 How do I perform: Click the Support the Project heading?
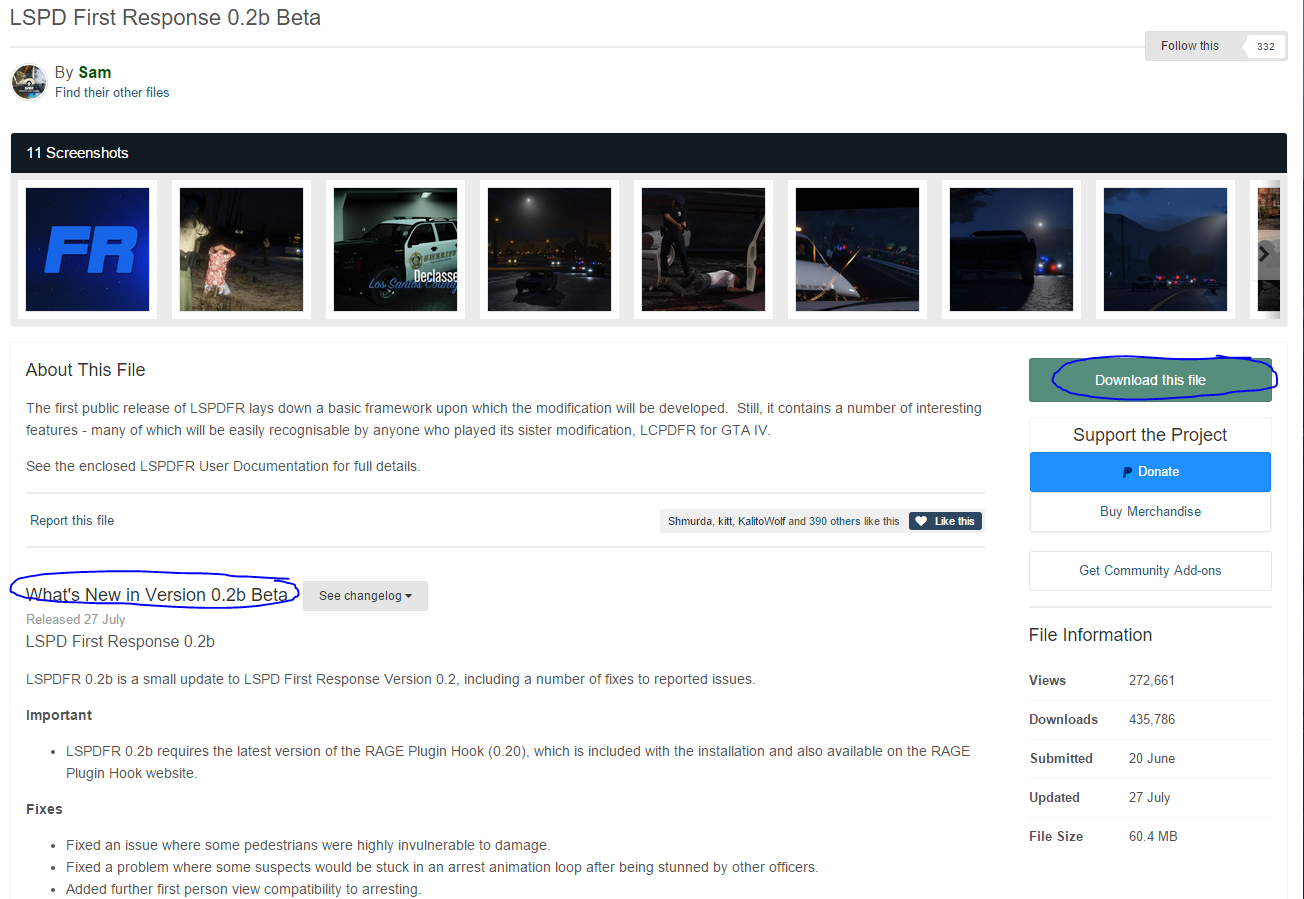[1150, 435]
